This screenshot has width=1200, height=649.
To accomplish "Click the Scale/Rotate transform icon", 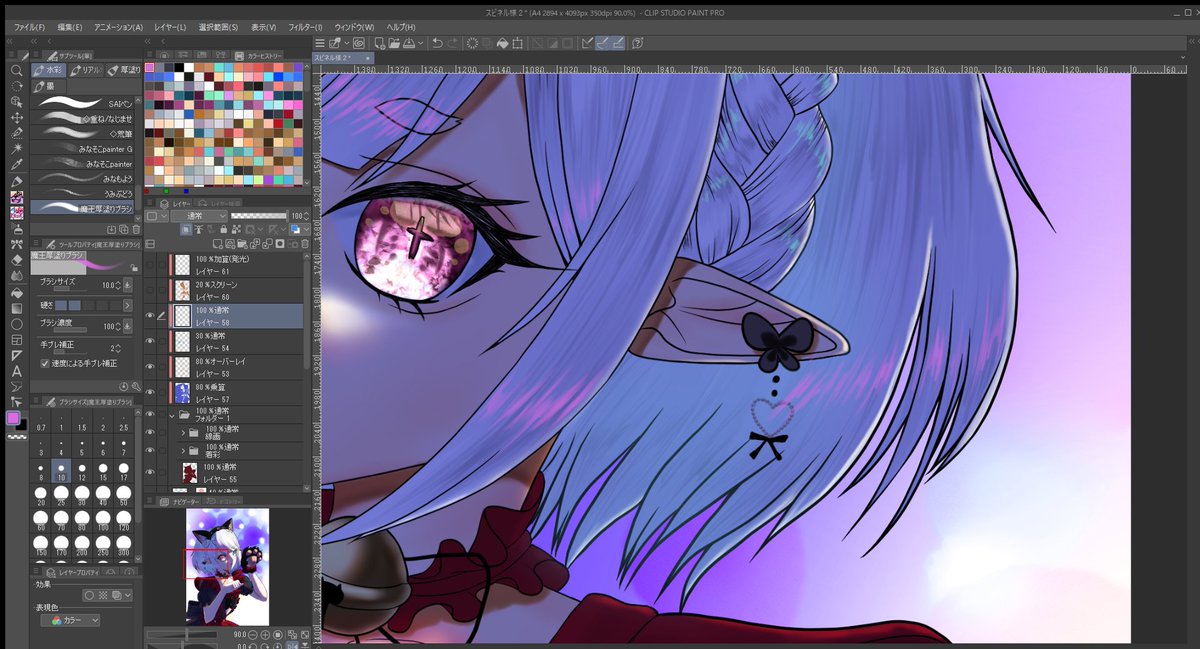I will (x=519, y=43).
